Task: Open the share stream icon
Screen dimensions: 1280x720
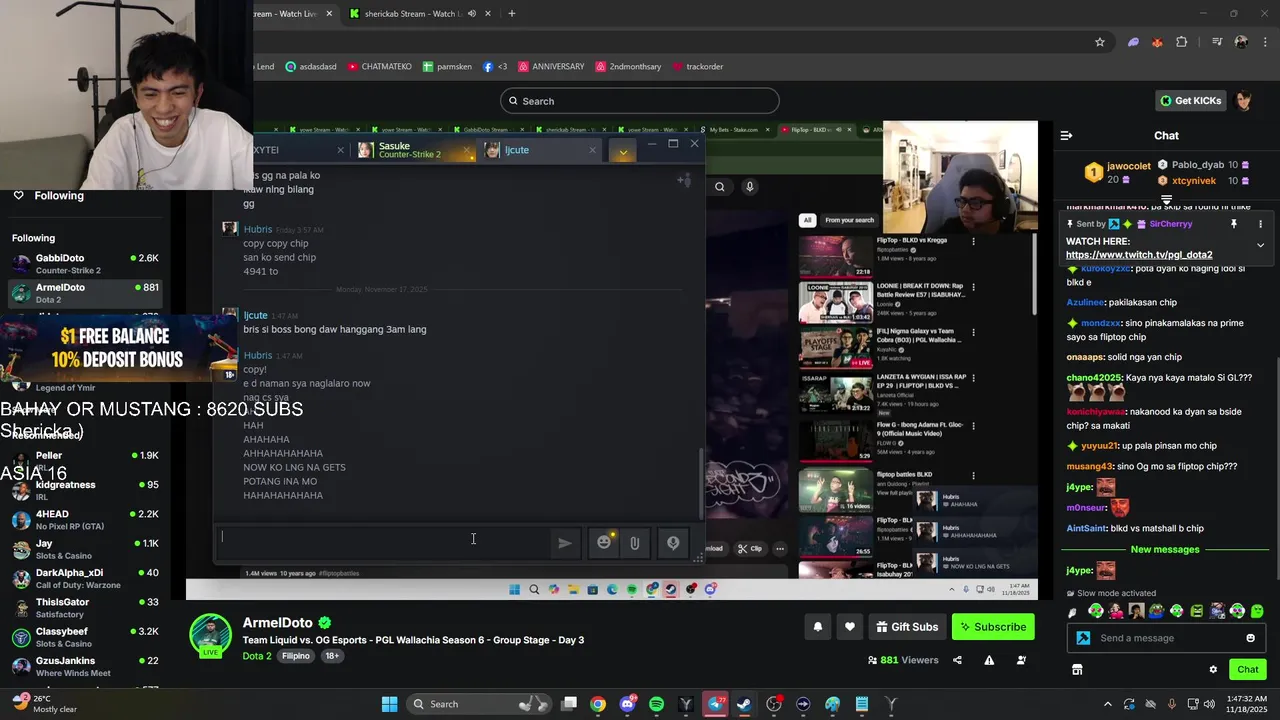Action: point(957,660)
